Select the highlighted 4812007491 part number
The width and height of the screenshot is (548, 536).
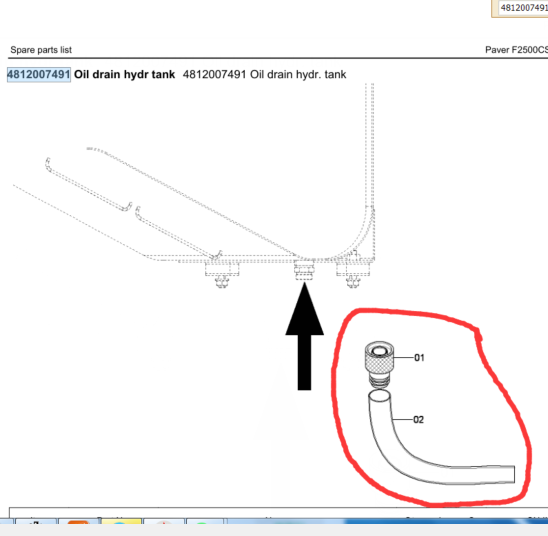pos(39,74)
